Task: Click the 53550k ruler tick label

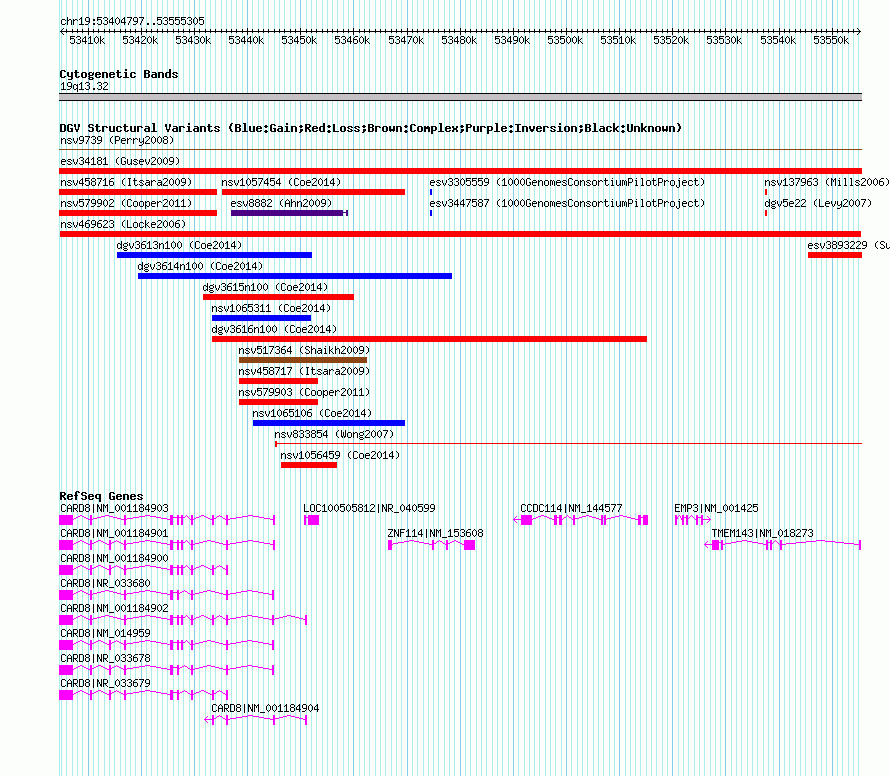Action: click(830, 40)
